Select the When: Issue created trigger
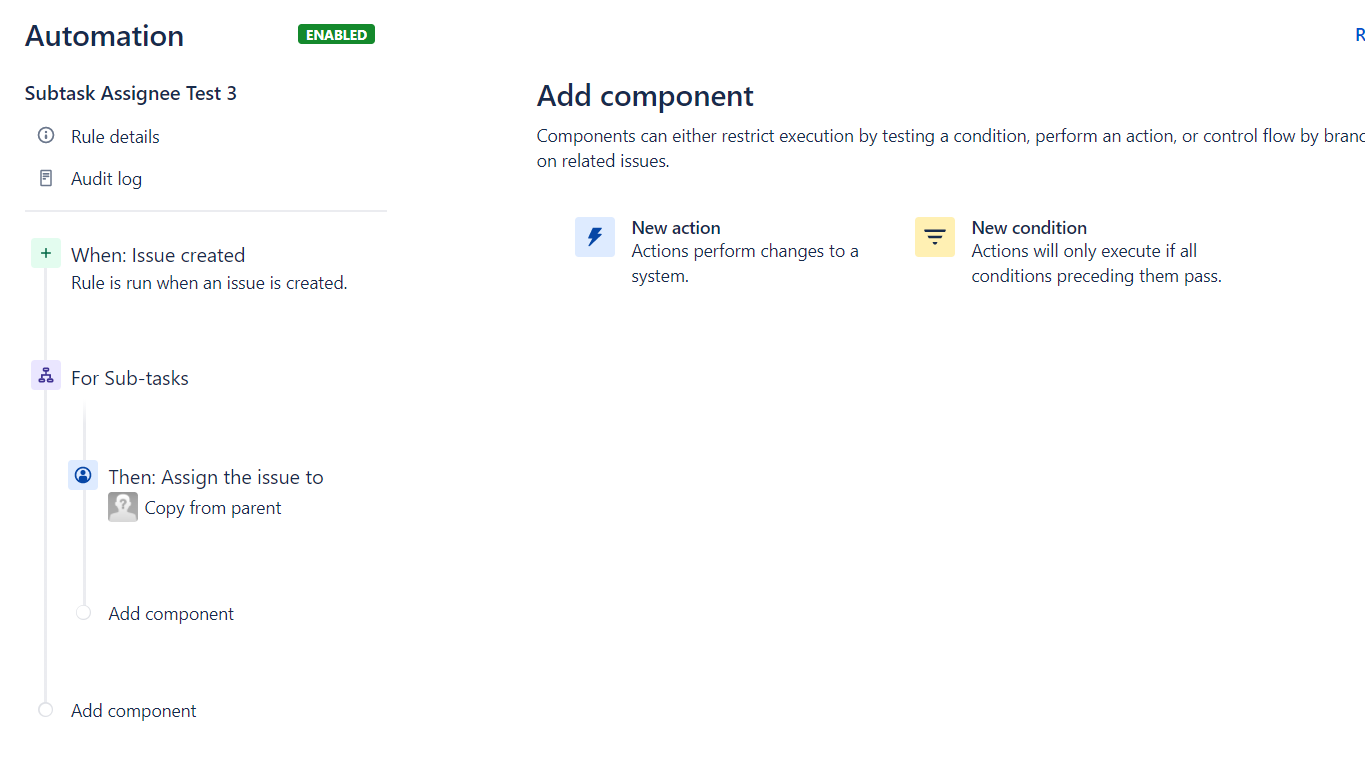This screenshot has width=1365, height=771. pos(158,255)
